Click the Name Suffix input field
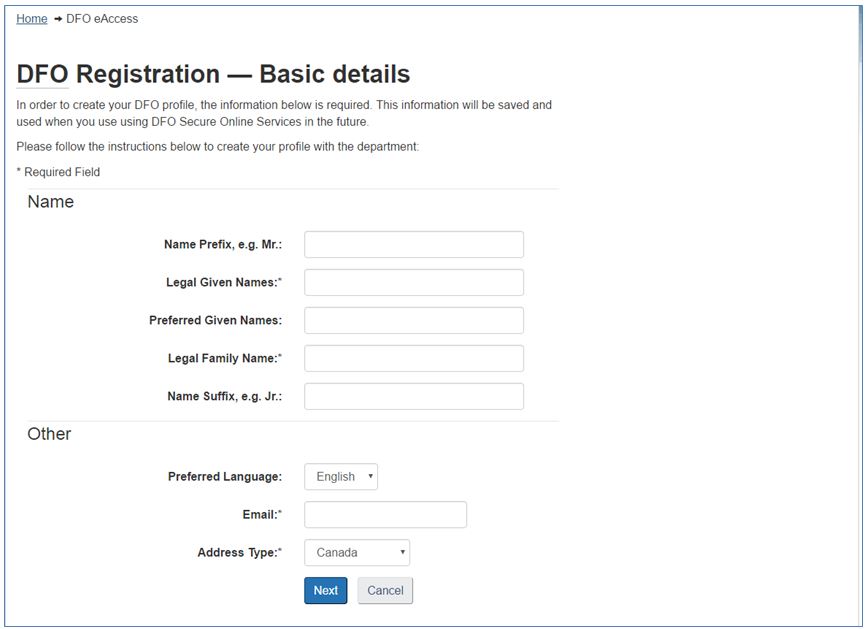 [x=414, y=397]
